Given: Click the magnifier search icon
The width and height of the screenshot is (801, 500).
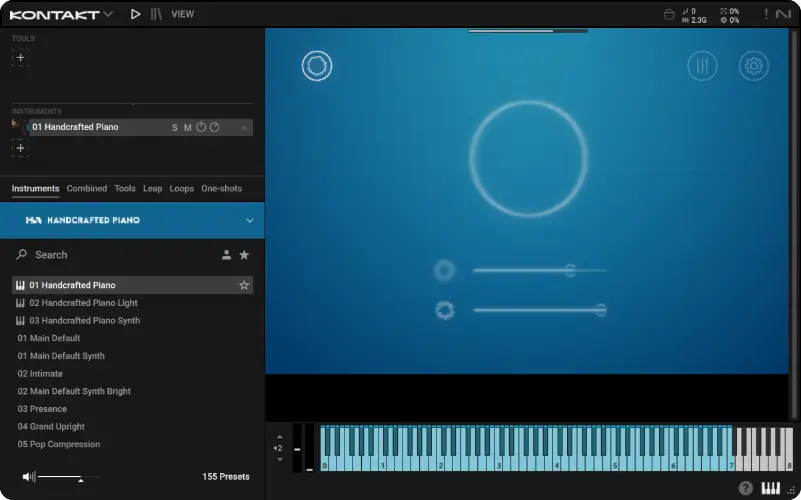Looking at the screenshot, I should [21, 254].
